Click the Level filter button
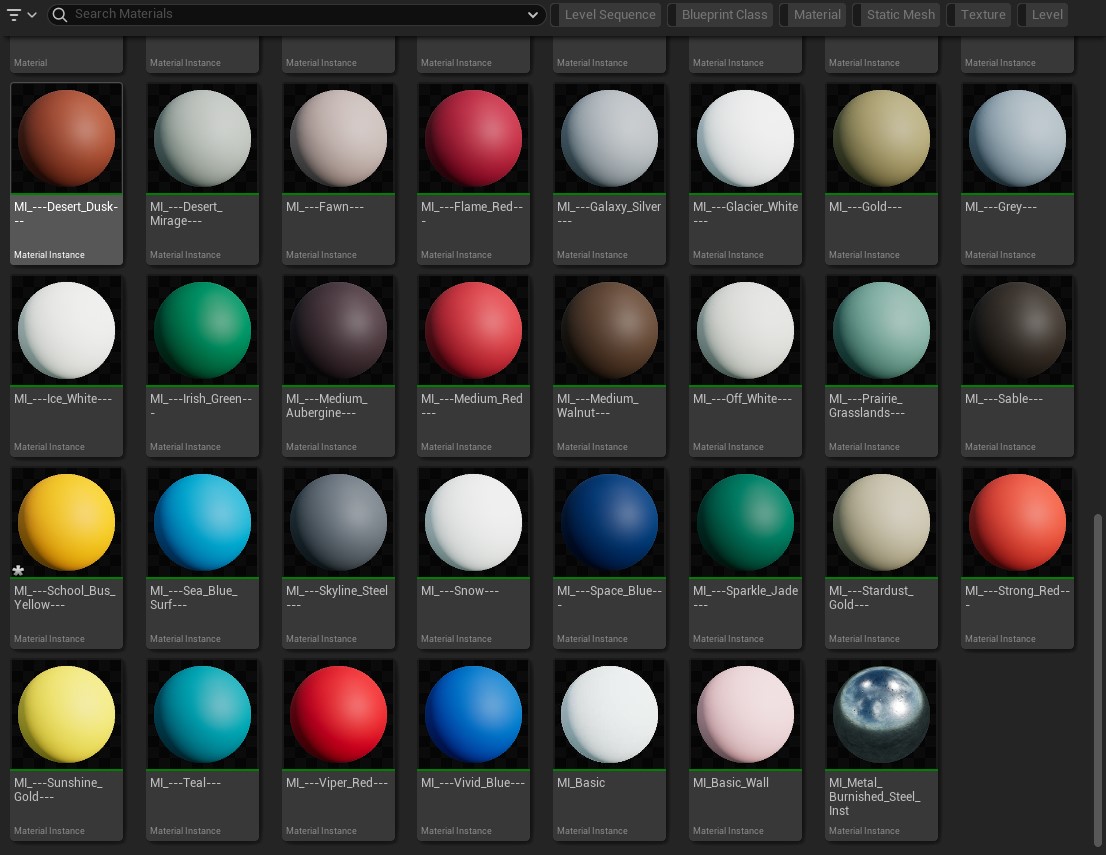 click(1046, 15)
